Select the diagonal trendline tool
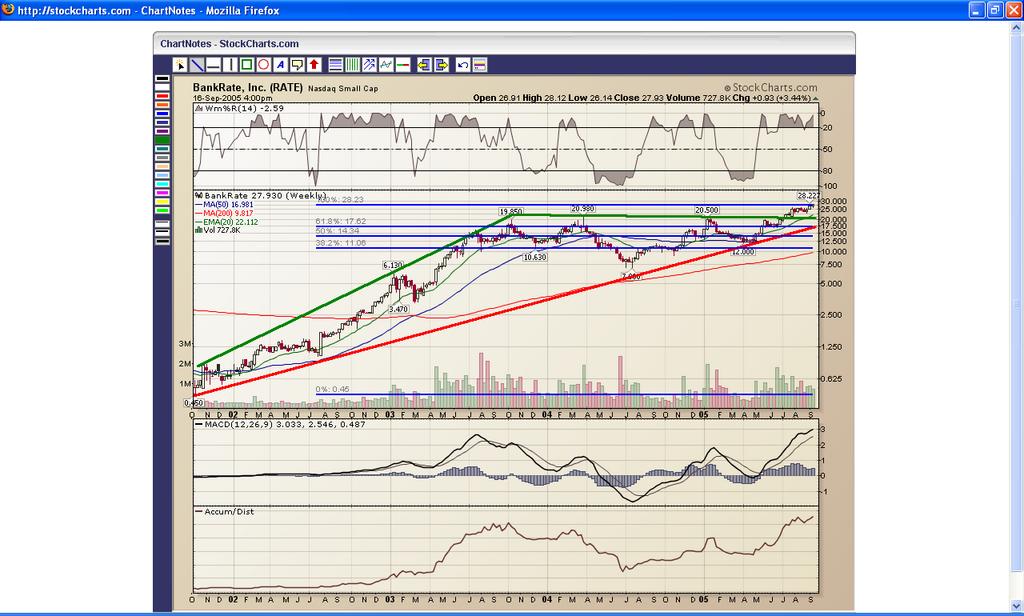 pos(197,65)
